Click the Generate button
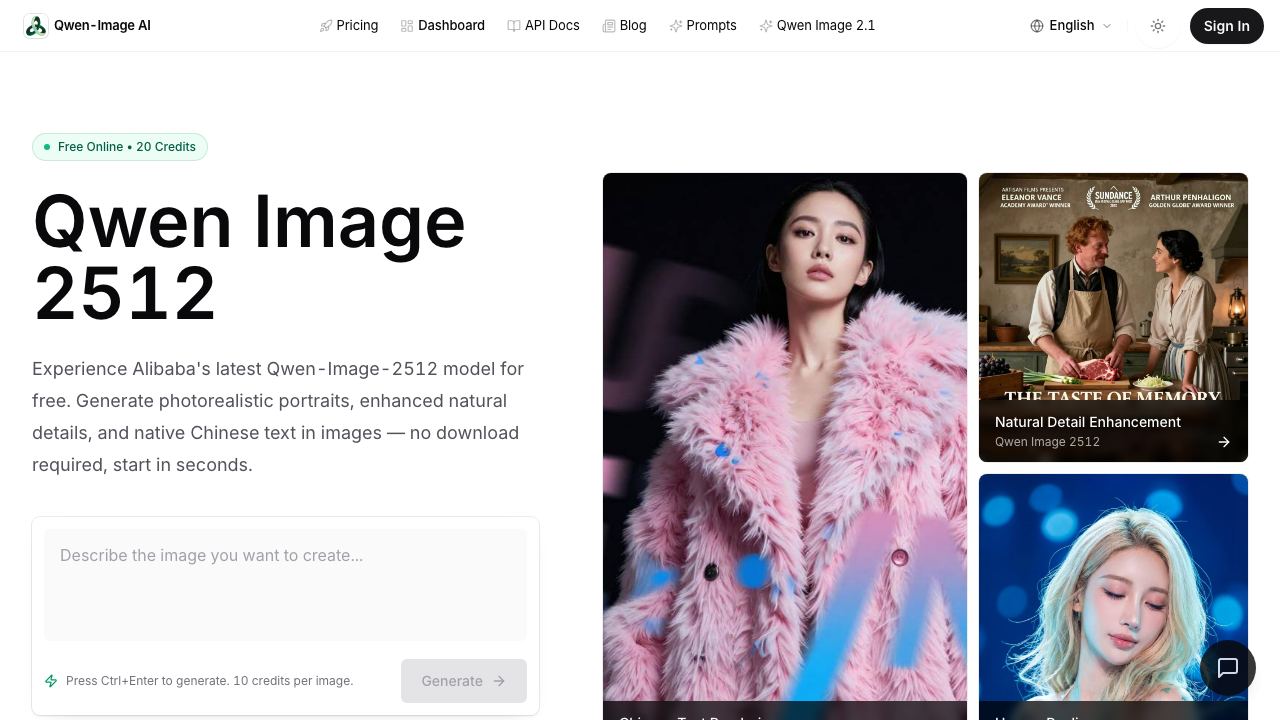The image size is (1280, 720). (x=464, y=681)
